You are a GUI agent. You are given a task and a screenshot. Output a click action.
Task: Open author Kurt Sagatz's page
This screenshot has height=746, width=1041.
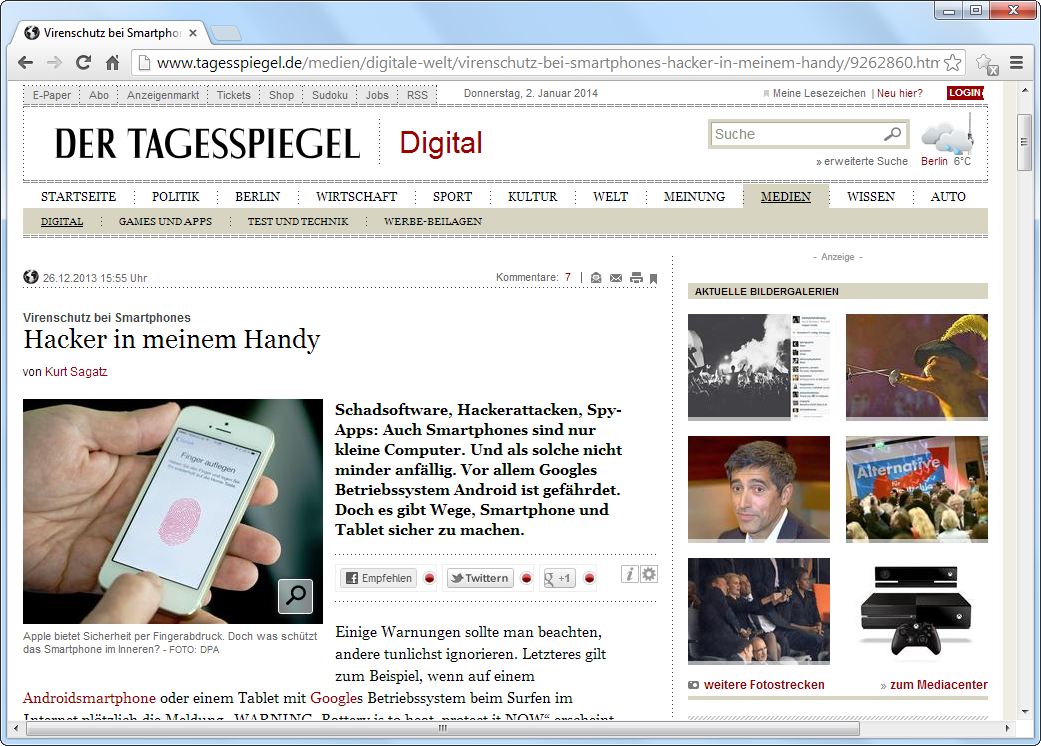pyautogui.click(x=76, y=372)
